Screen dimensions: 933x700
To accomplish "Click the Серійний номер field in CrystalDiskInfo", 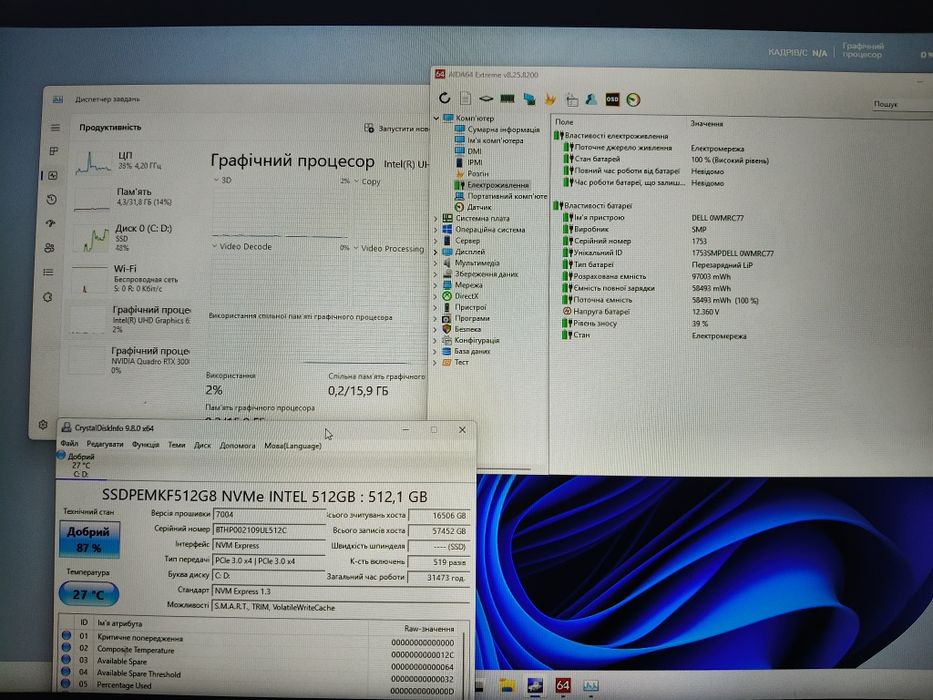I will 269,530.
